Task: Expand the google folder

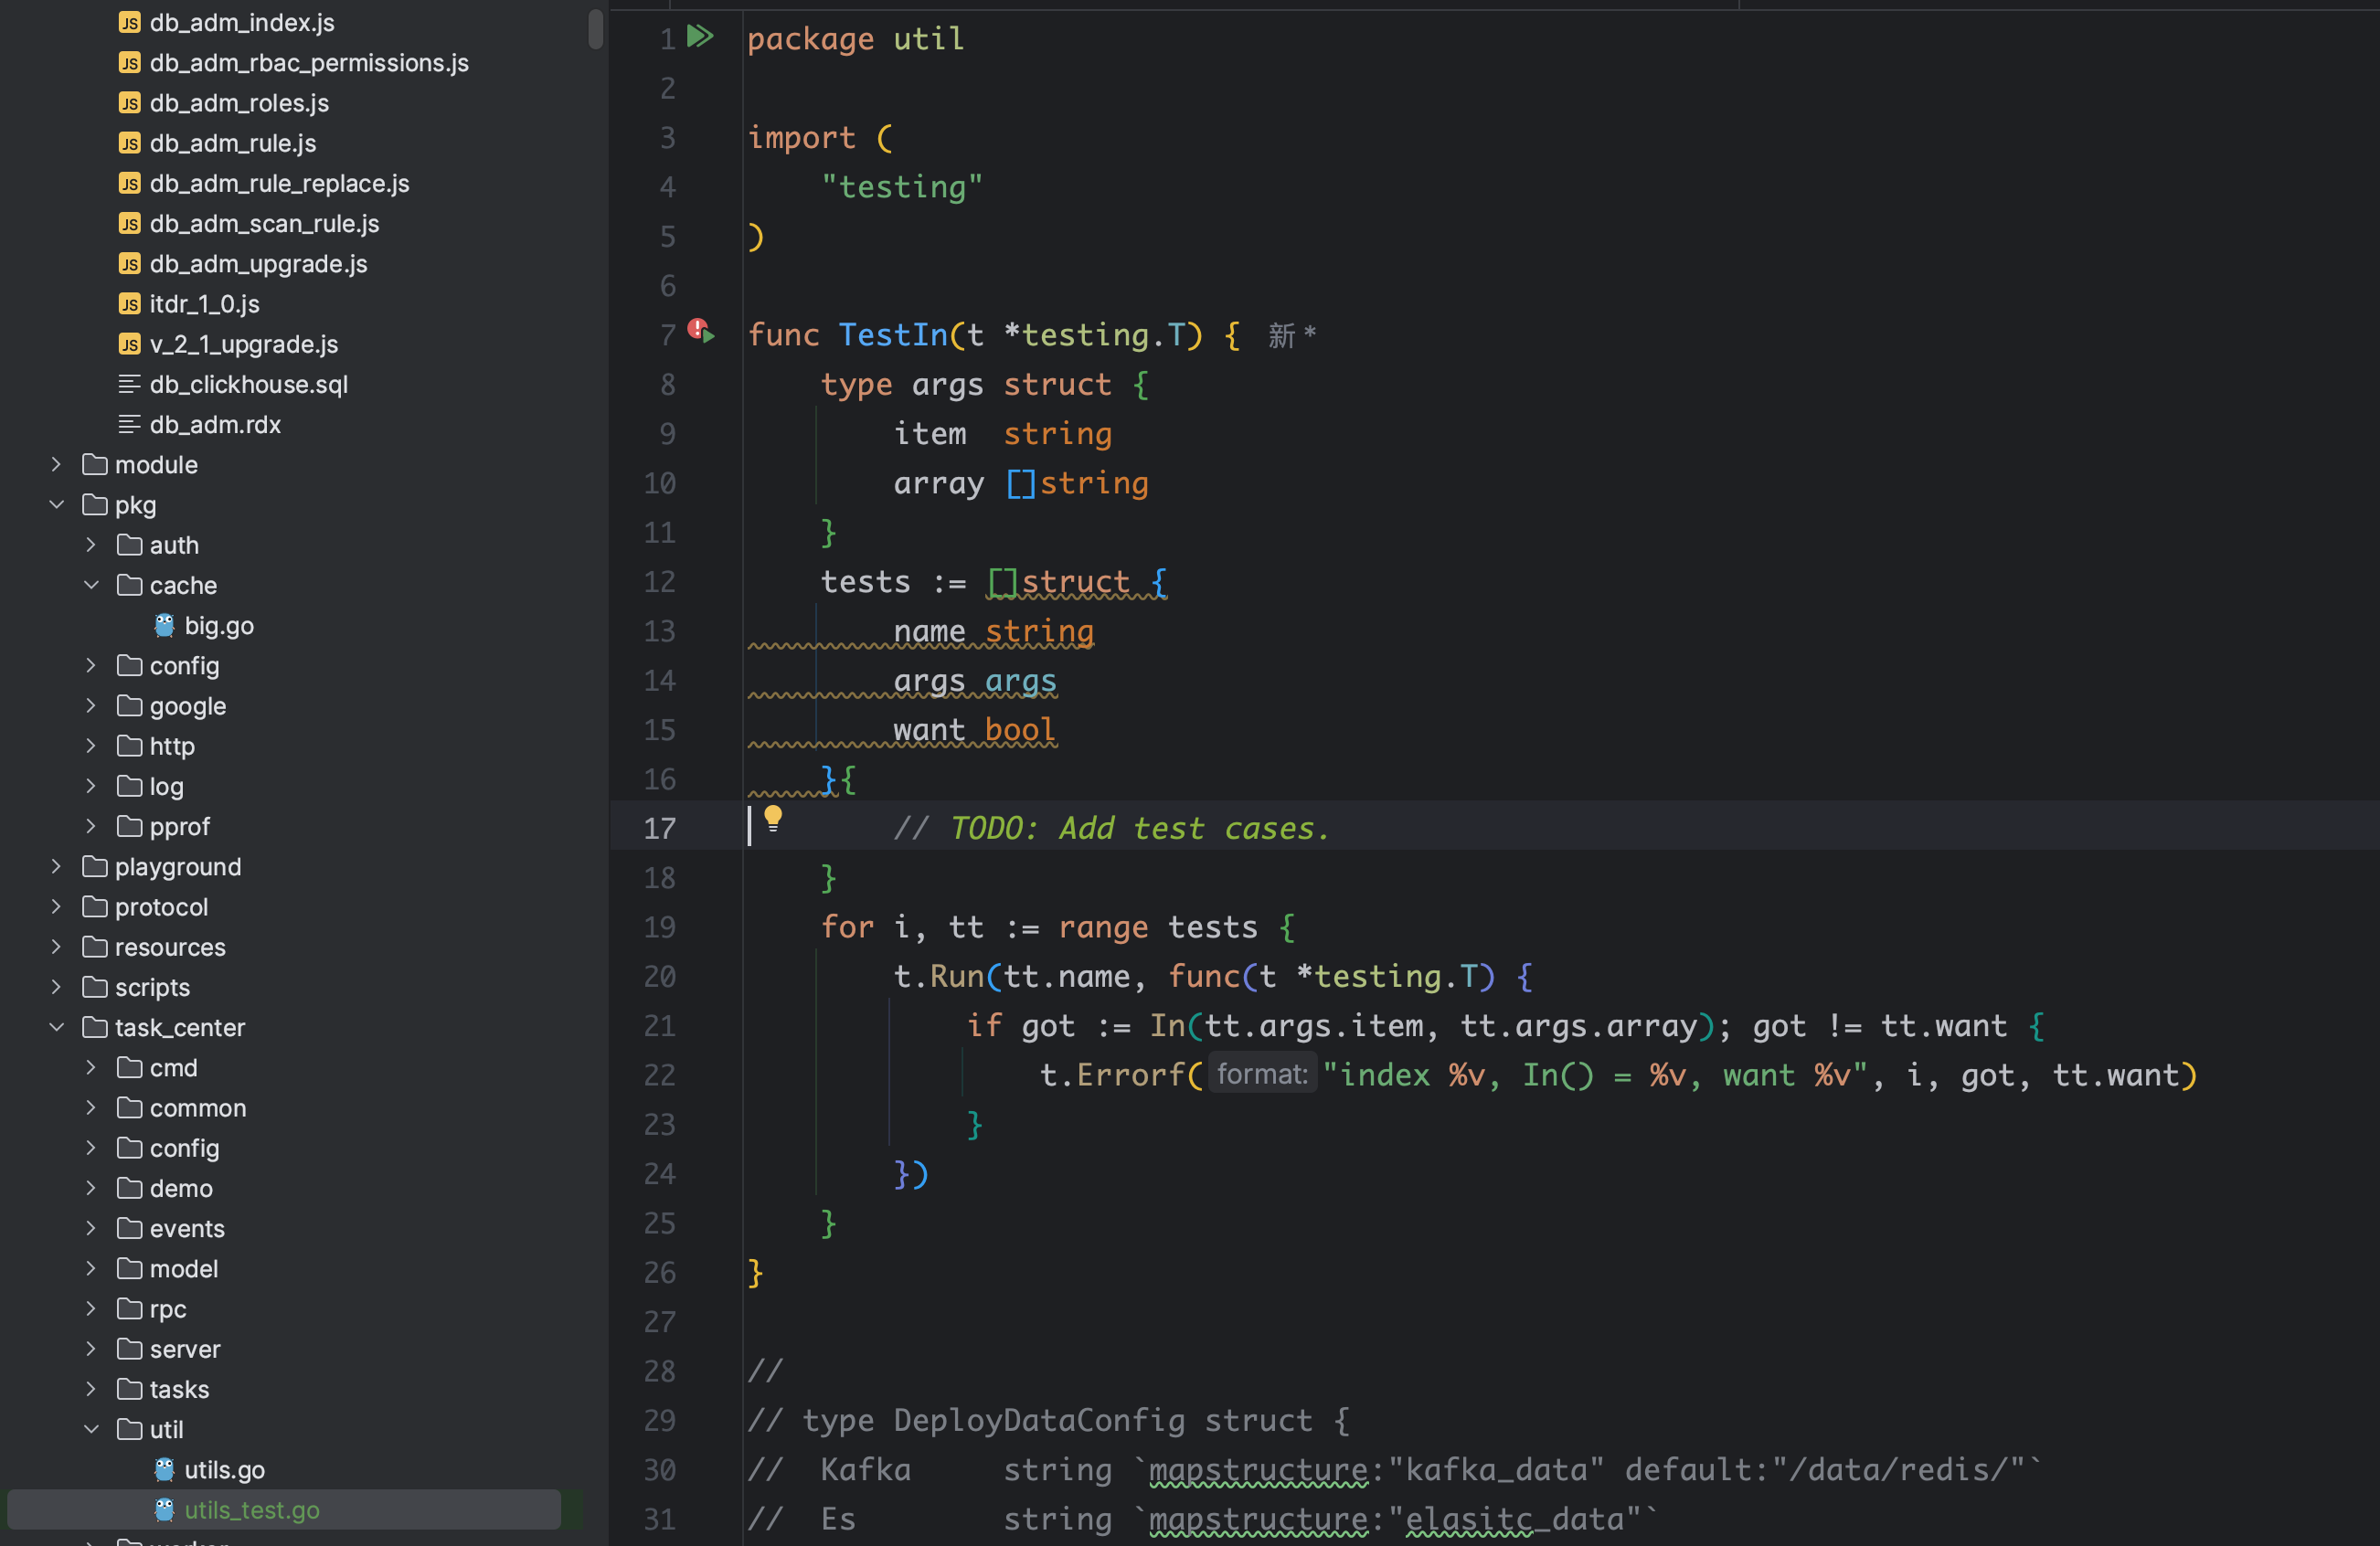Action: (x=91, y=705)
